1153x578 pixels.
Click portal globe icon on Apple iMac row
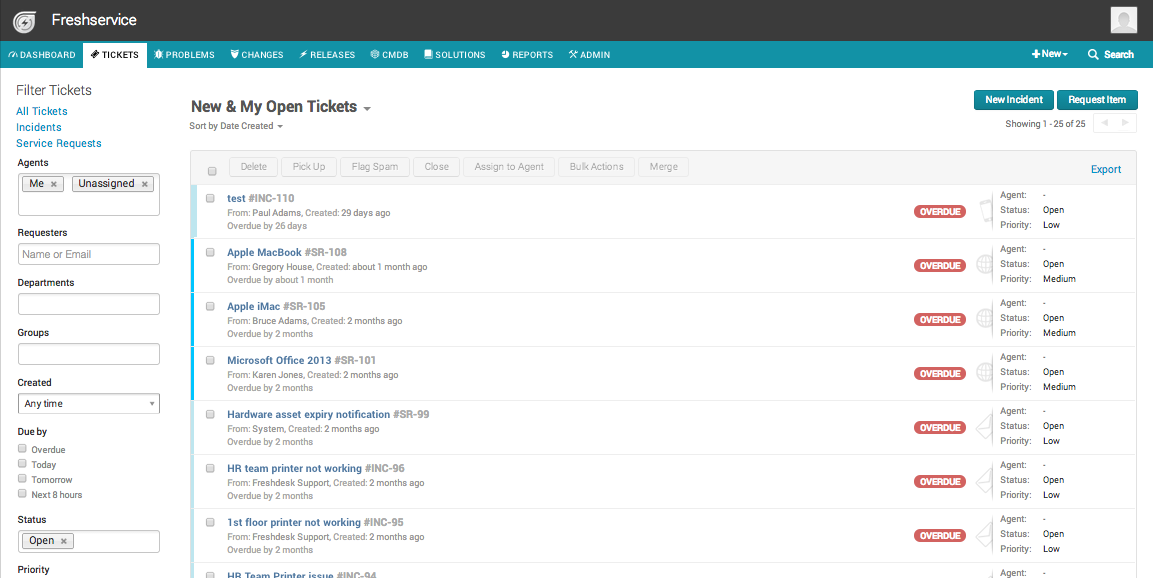(x=985, y=318)
